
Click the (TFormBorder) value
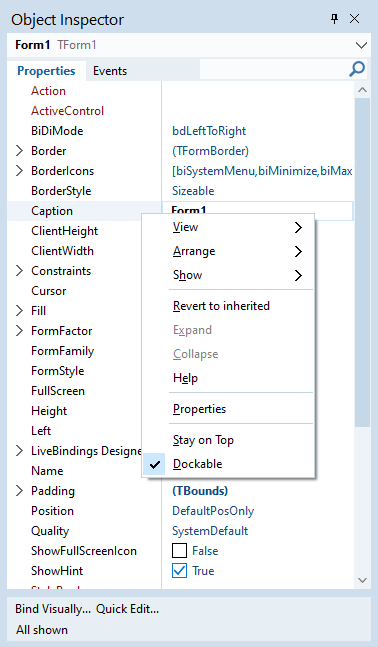tap(210, 151)
